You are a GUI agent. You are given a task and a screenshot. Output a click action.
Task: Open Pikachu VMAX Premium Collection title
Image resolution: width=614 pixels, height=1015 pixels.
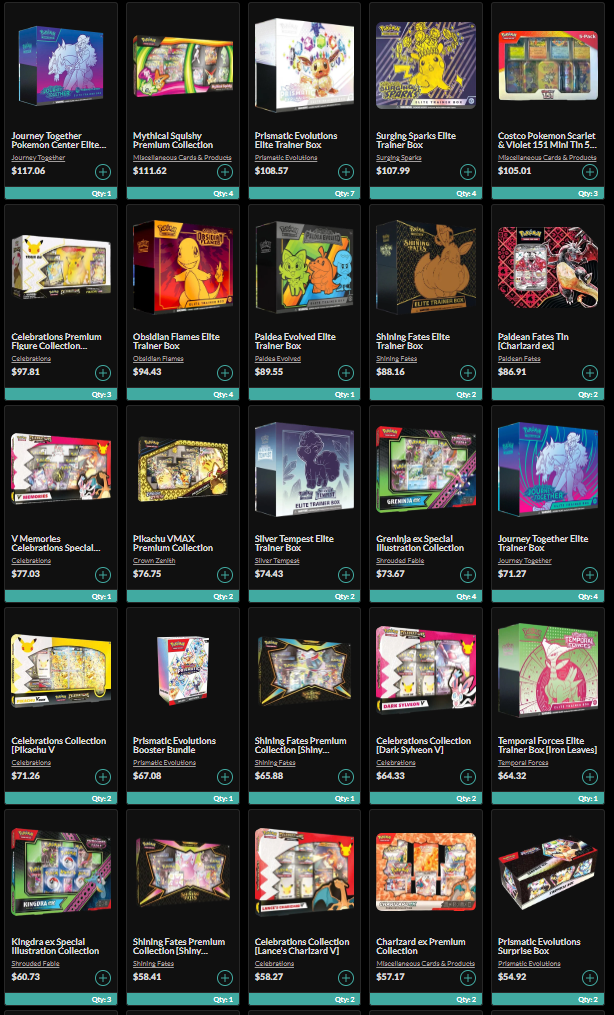click(x=173, y=543)
